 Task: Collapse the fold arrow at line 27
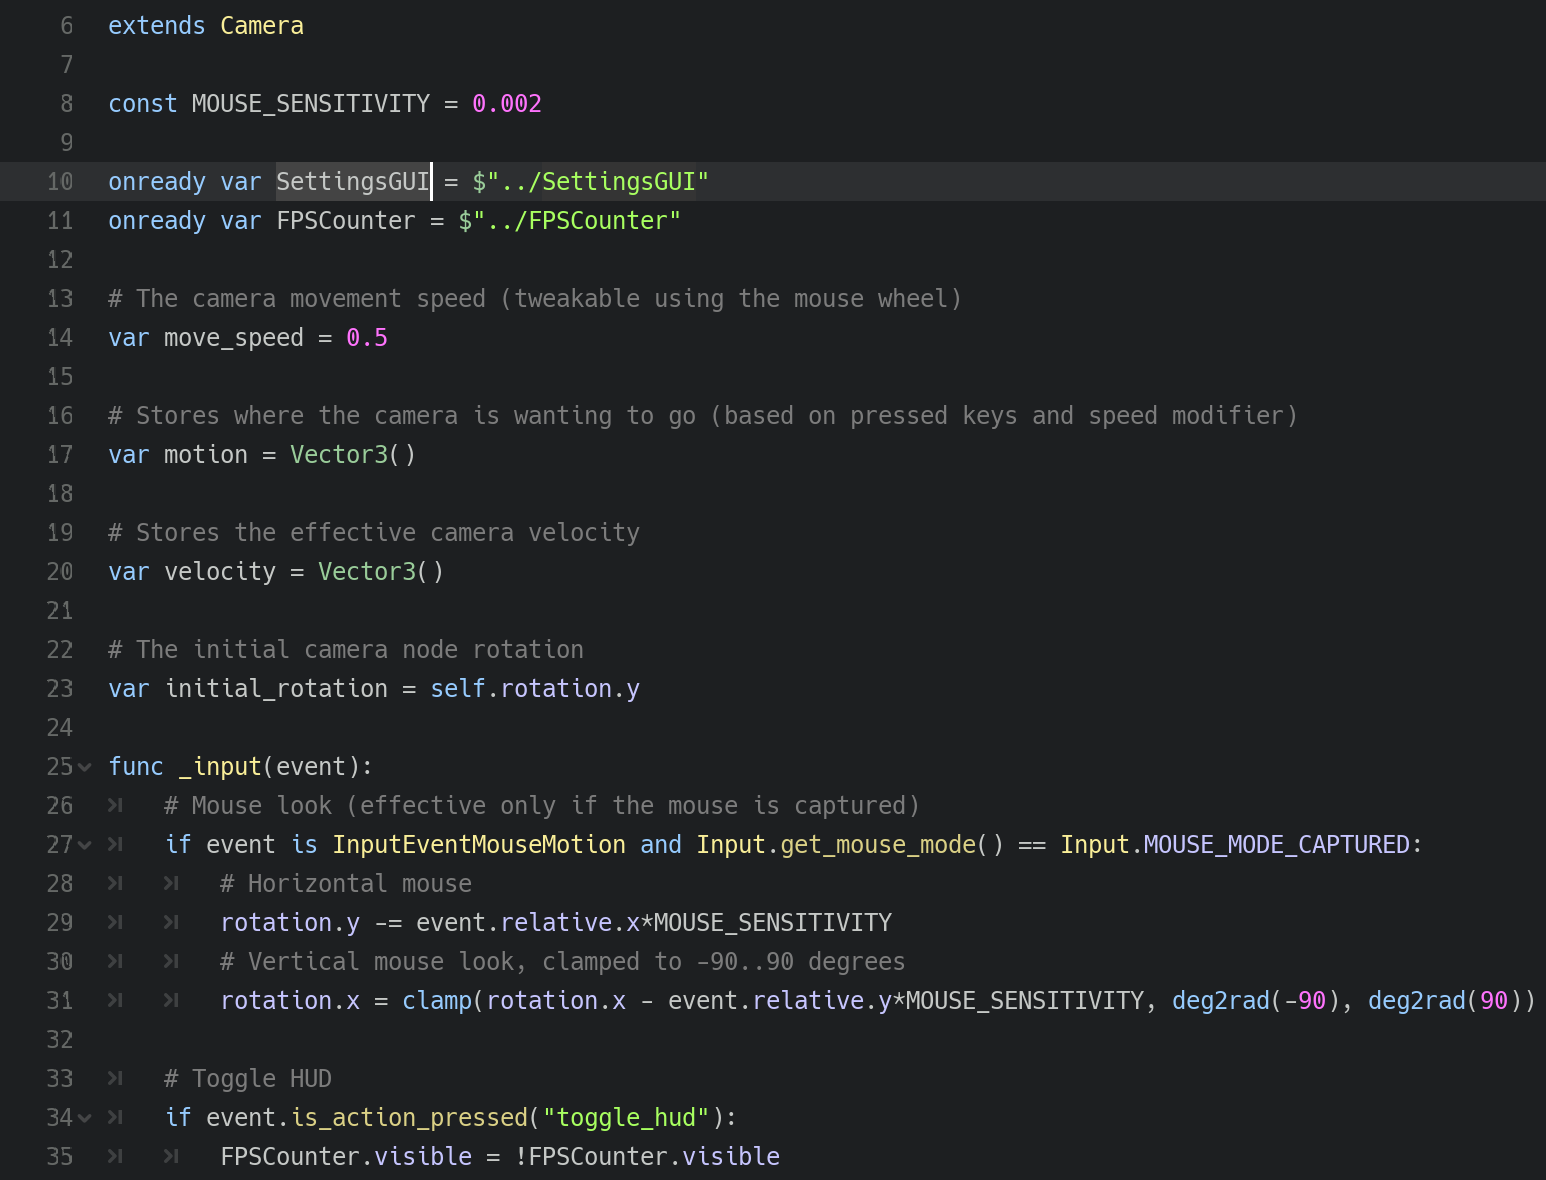point(85,845)
